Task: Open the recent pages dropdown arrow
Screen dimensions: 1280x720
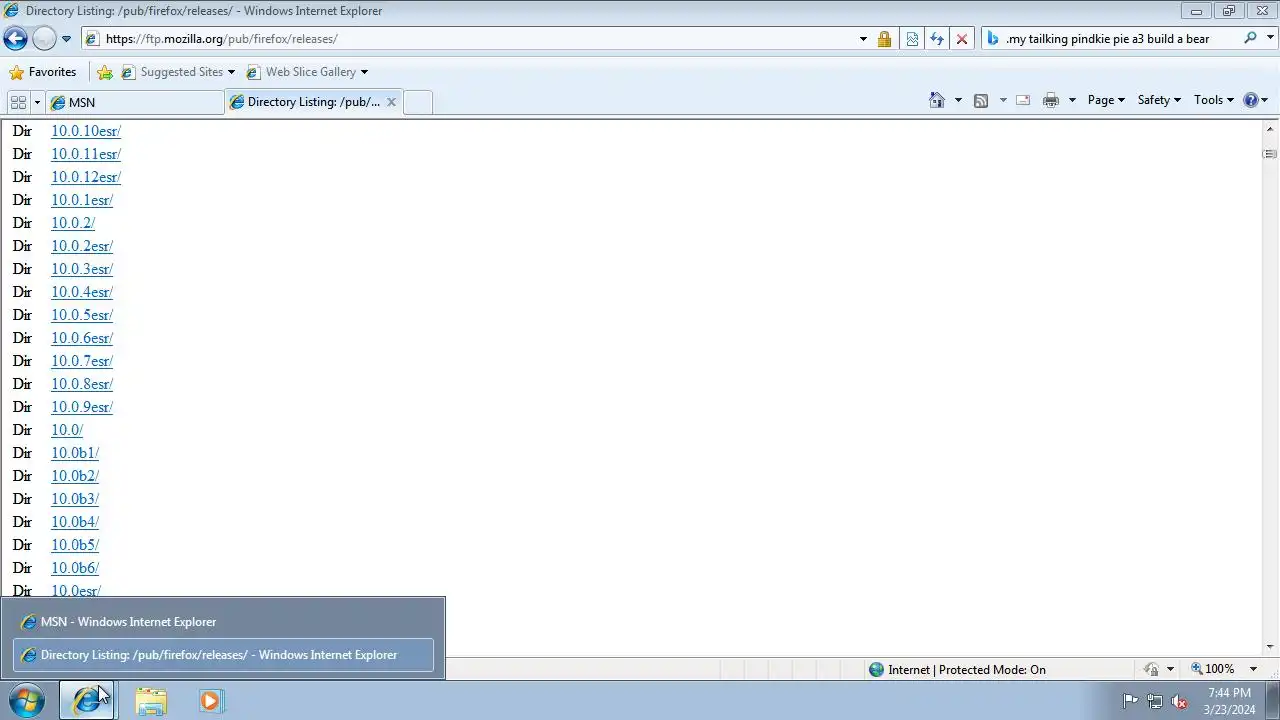Action: pos(66,39)
